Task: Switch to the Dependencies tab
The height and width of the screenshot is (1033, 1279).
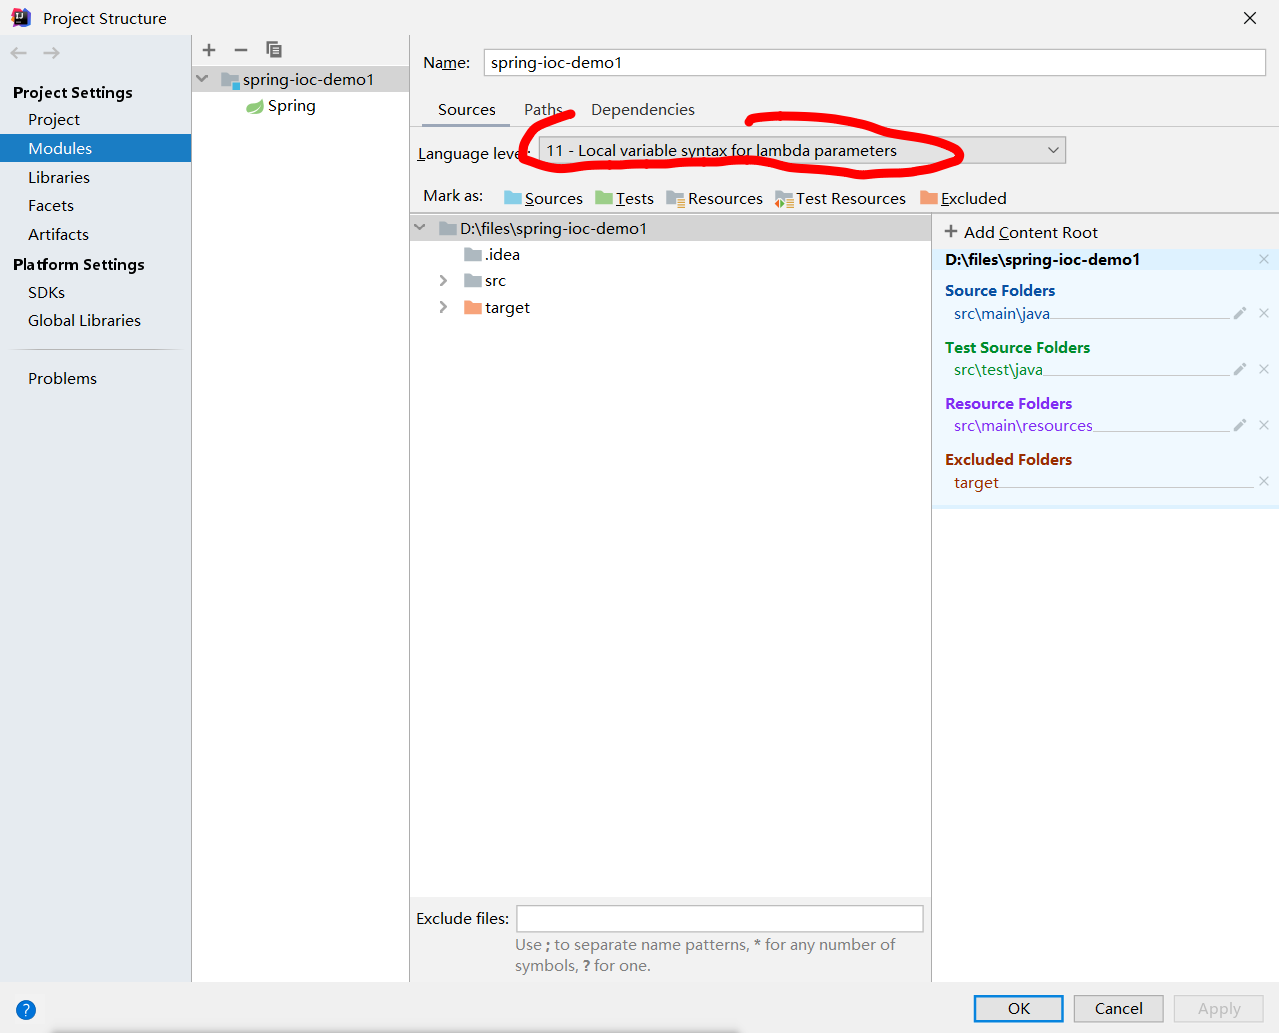Action: 643,110
